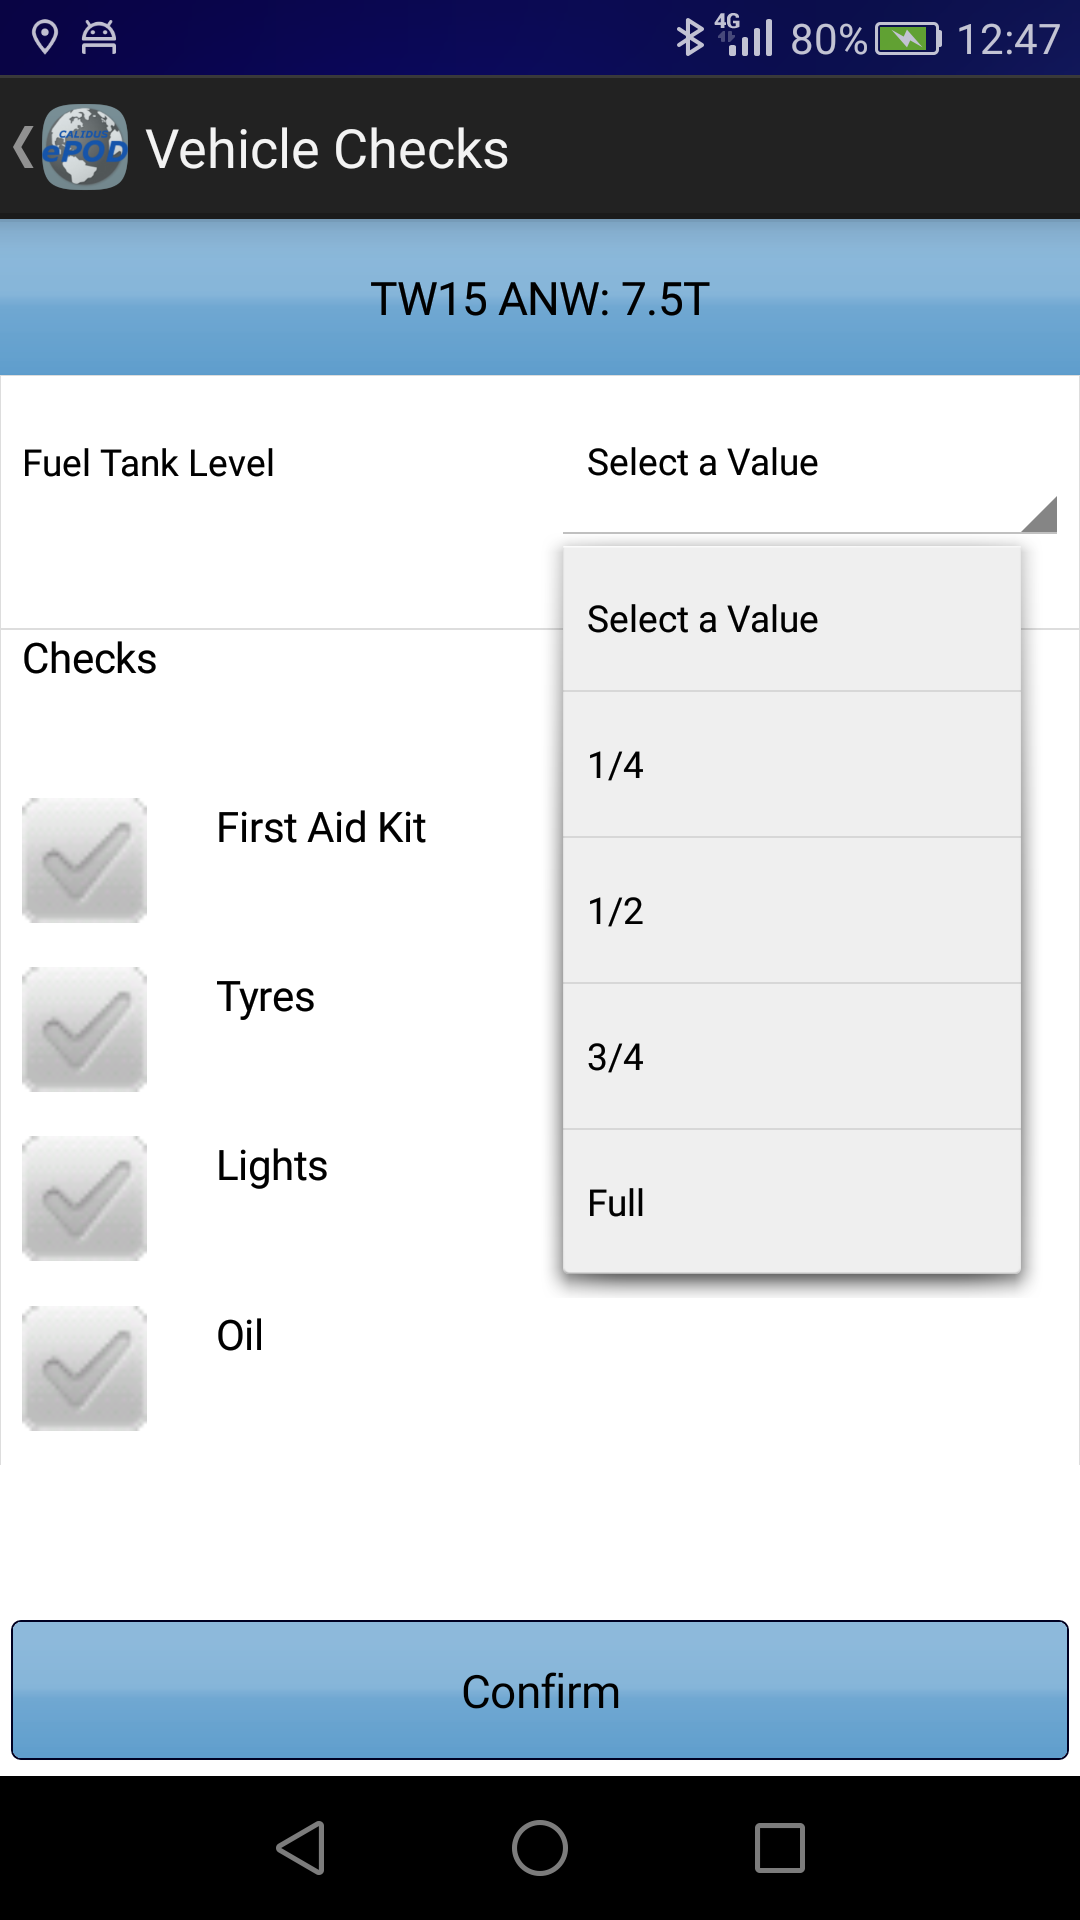Select 1/4 fuel level option
1080x1920 pixels.
[x=792, y=765]
